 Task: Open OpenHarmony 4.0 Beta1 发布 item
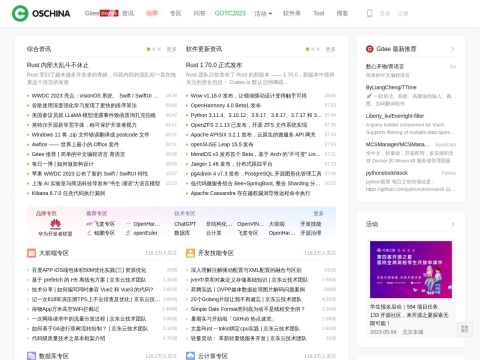[226, 105]
